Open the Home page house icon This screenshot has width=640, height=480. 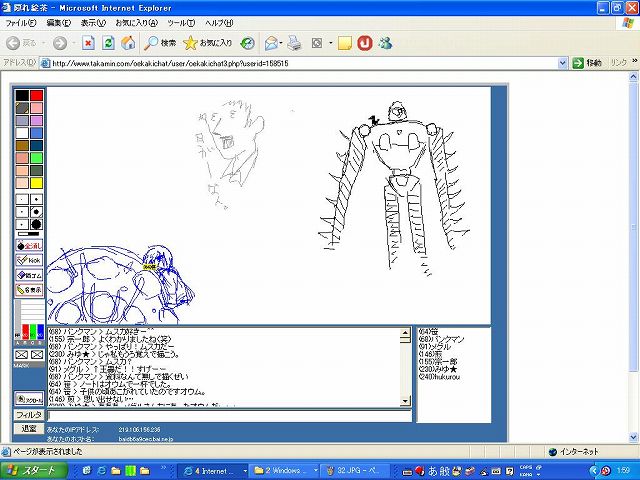click(x=128, y=43)
